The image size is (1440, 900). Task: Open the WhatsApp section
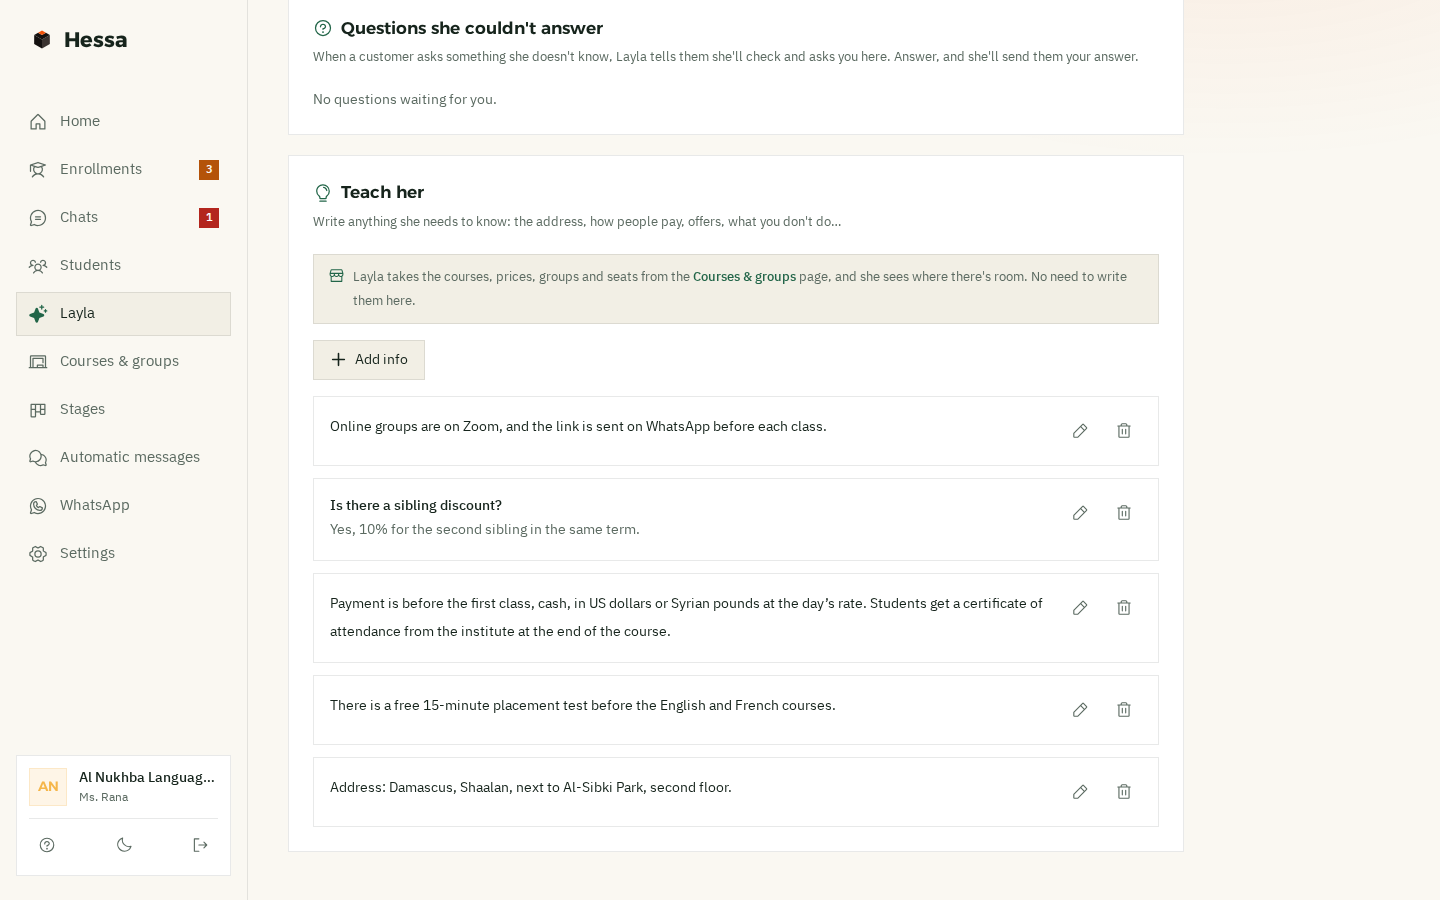coord(123,506)
